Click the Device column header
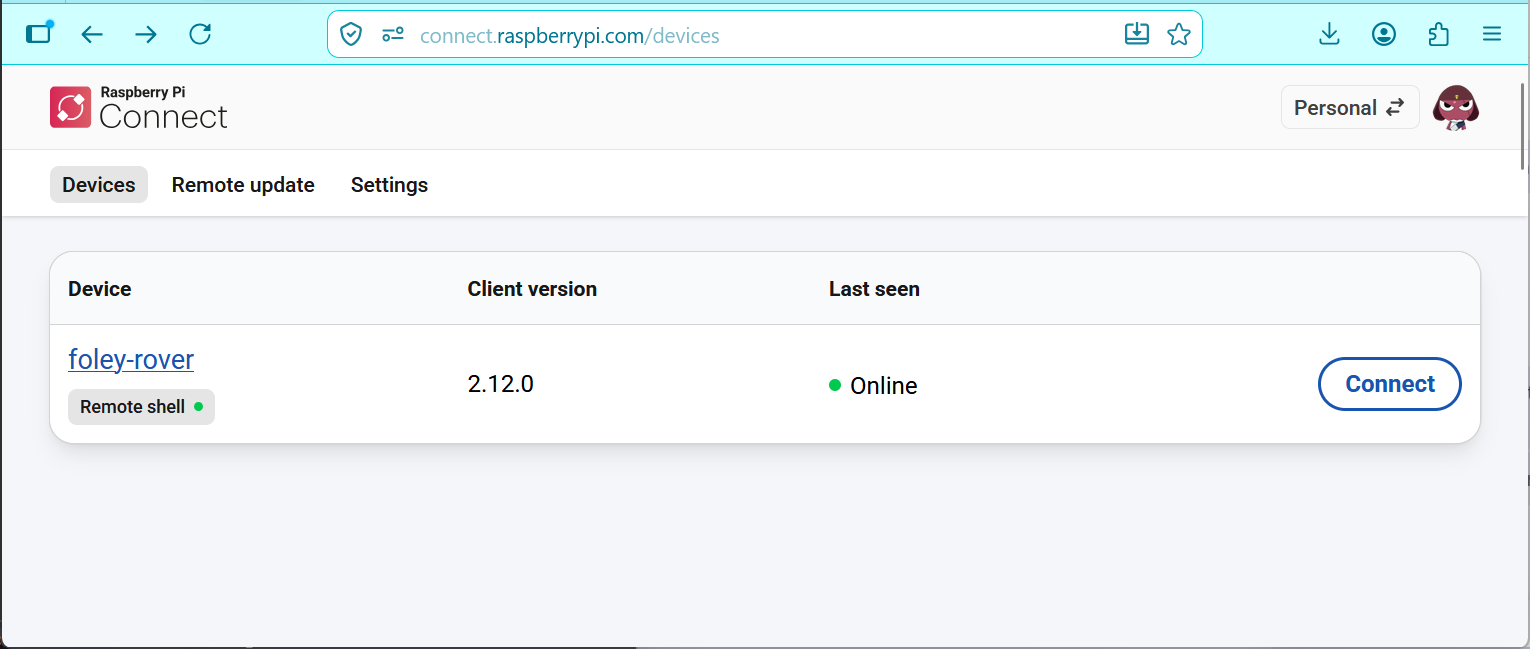This screenshot has height=649, width=1530. [100, 289]
